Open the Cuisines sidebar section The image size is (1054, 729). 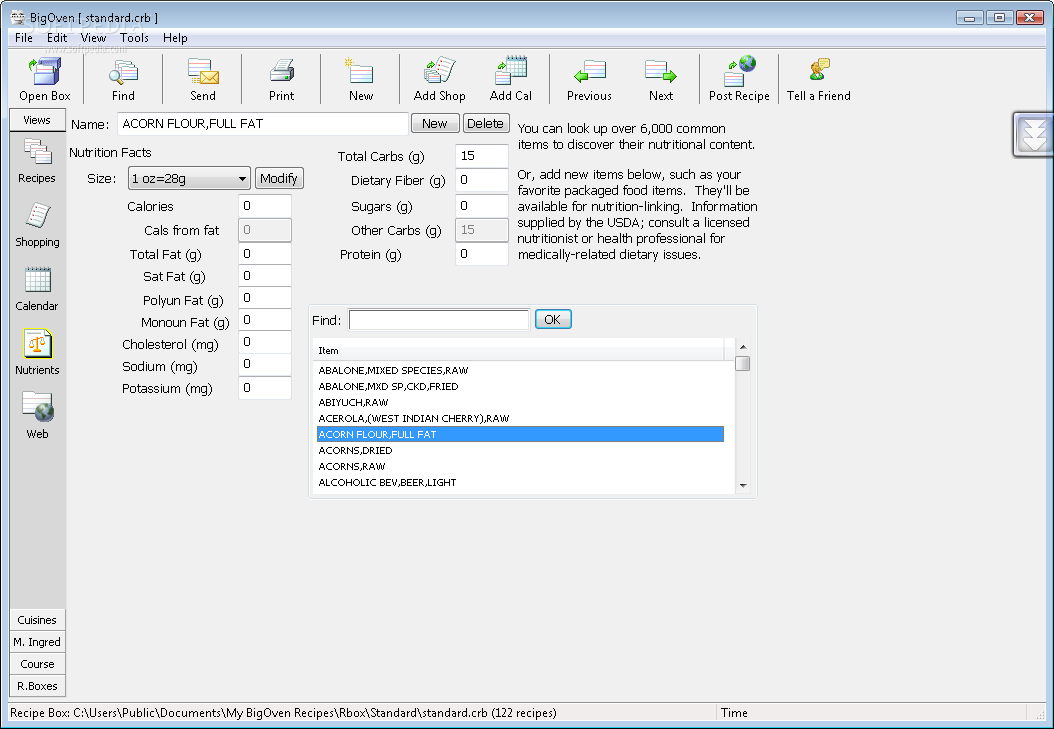(37, 619)
